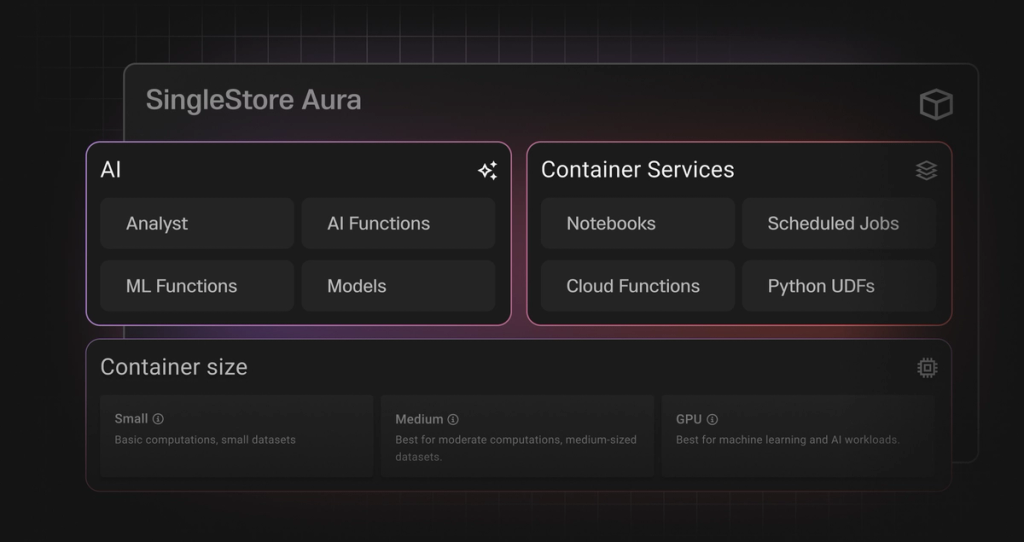Select the Python UDFs tile
The image size is (1024, 542).
click(x=839, y=286)
